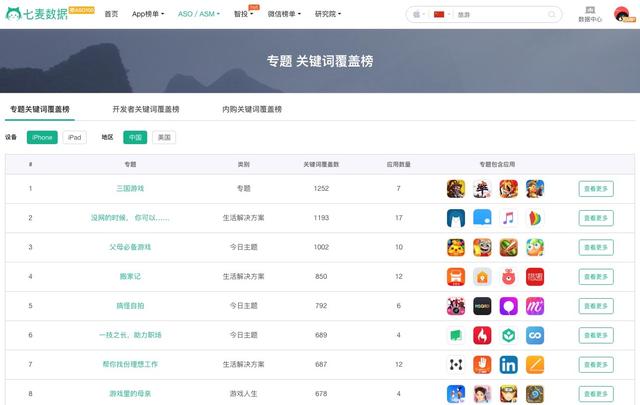
Task: Click the red flame app icon in row 6
Action: pyautogui.click(x=482, y=335)
